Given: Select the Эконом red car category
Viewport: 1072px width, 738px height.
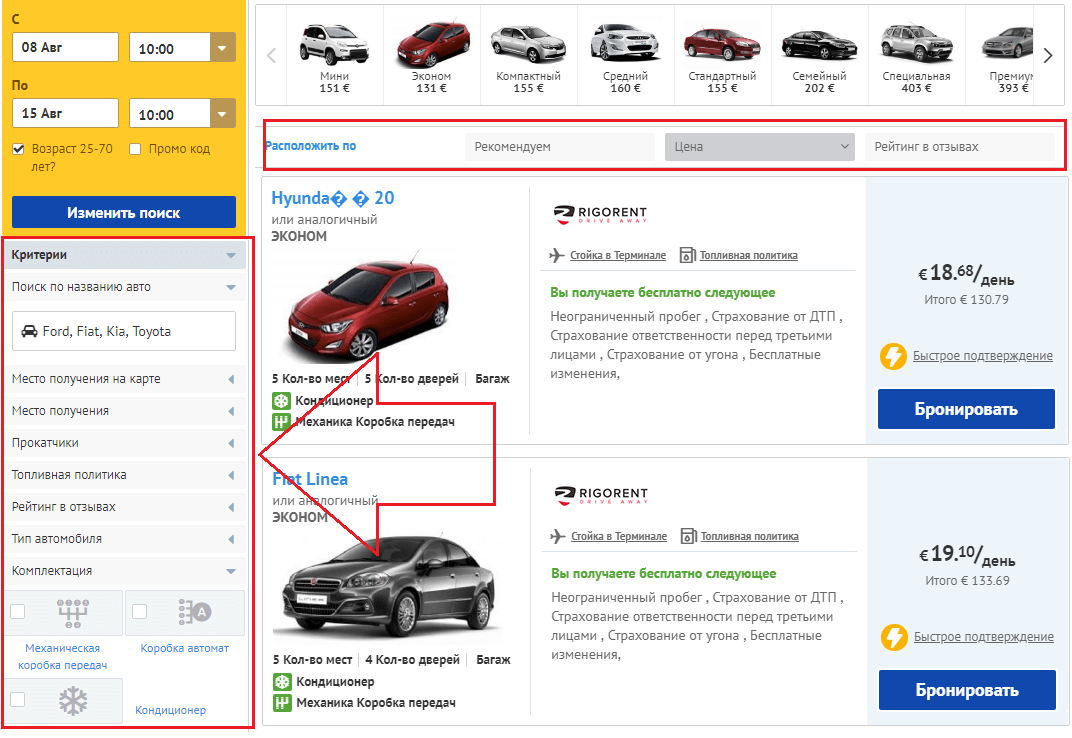Looking at the screenshot, I should point(432,45).
